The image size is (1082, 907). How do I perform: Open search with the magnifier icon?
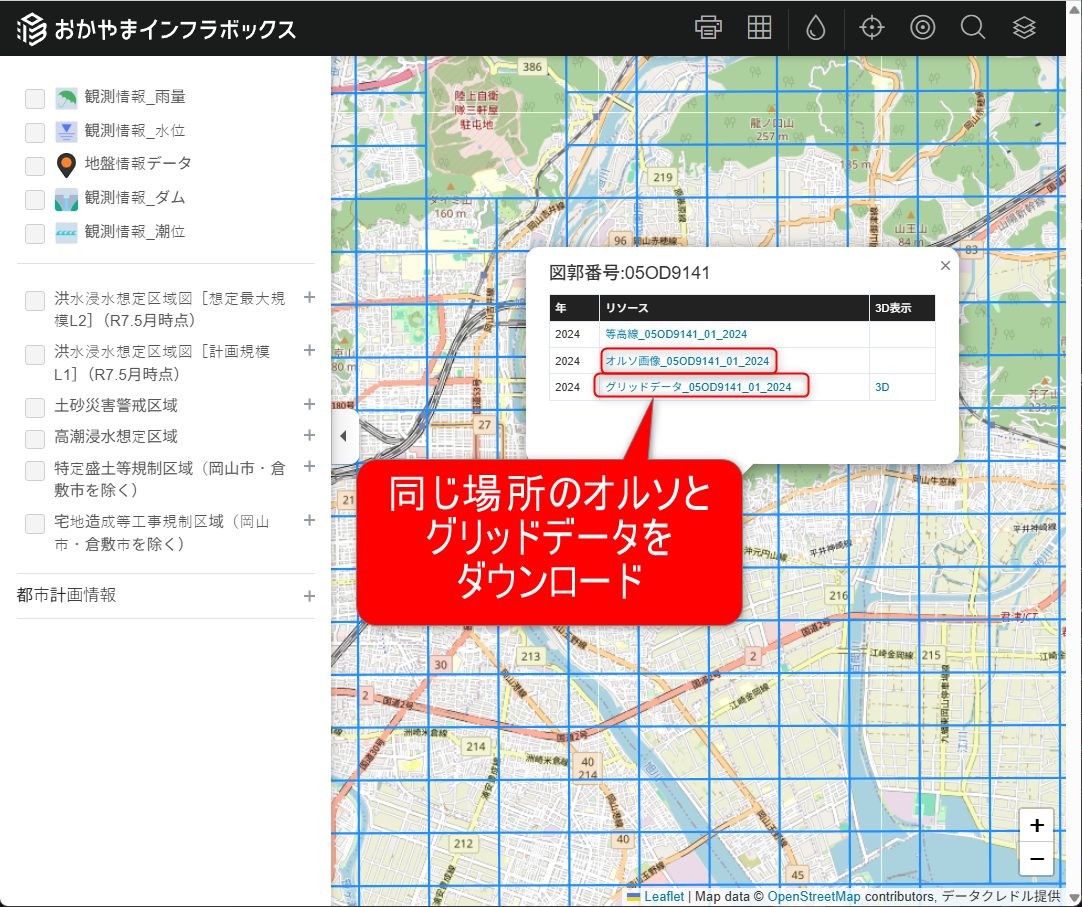(x=973, y=28)
